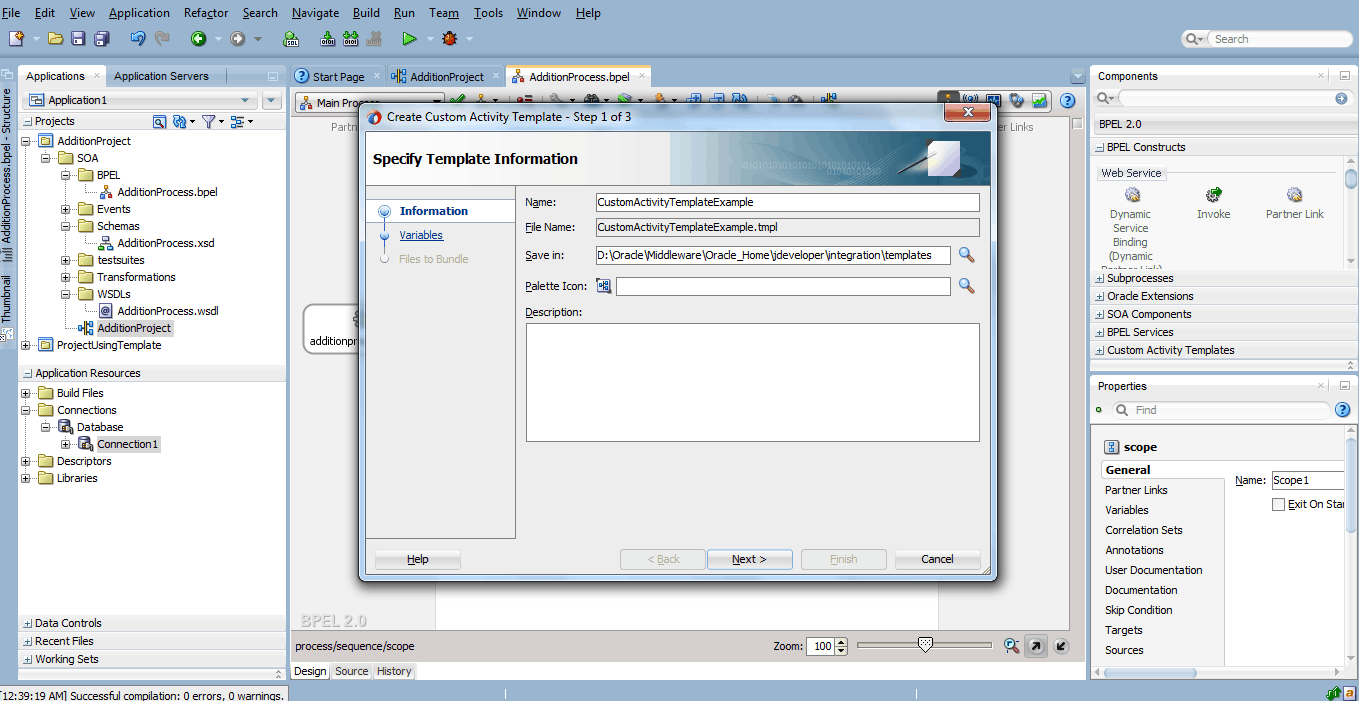Click the Variables step link
This screenshot has height=701, width=1359.
pos(421,235)
